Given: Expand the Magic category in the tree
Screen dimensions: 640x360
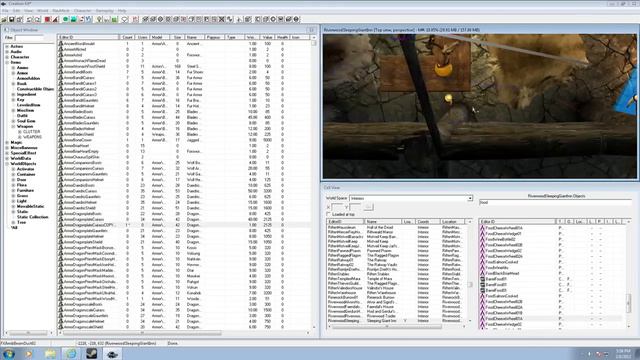Looking at the screenshot, I should click(x=7, y=142).
